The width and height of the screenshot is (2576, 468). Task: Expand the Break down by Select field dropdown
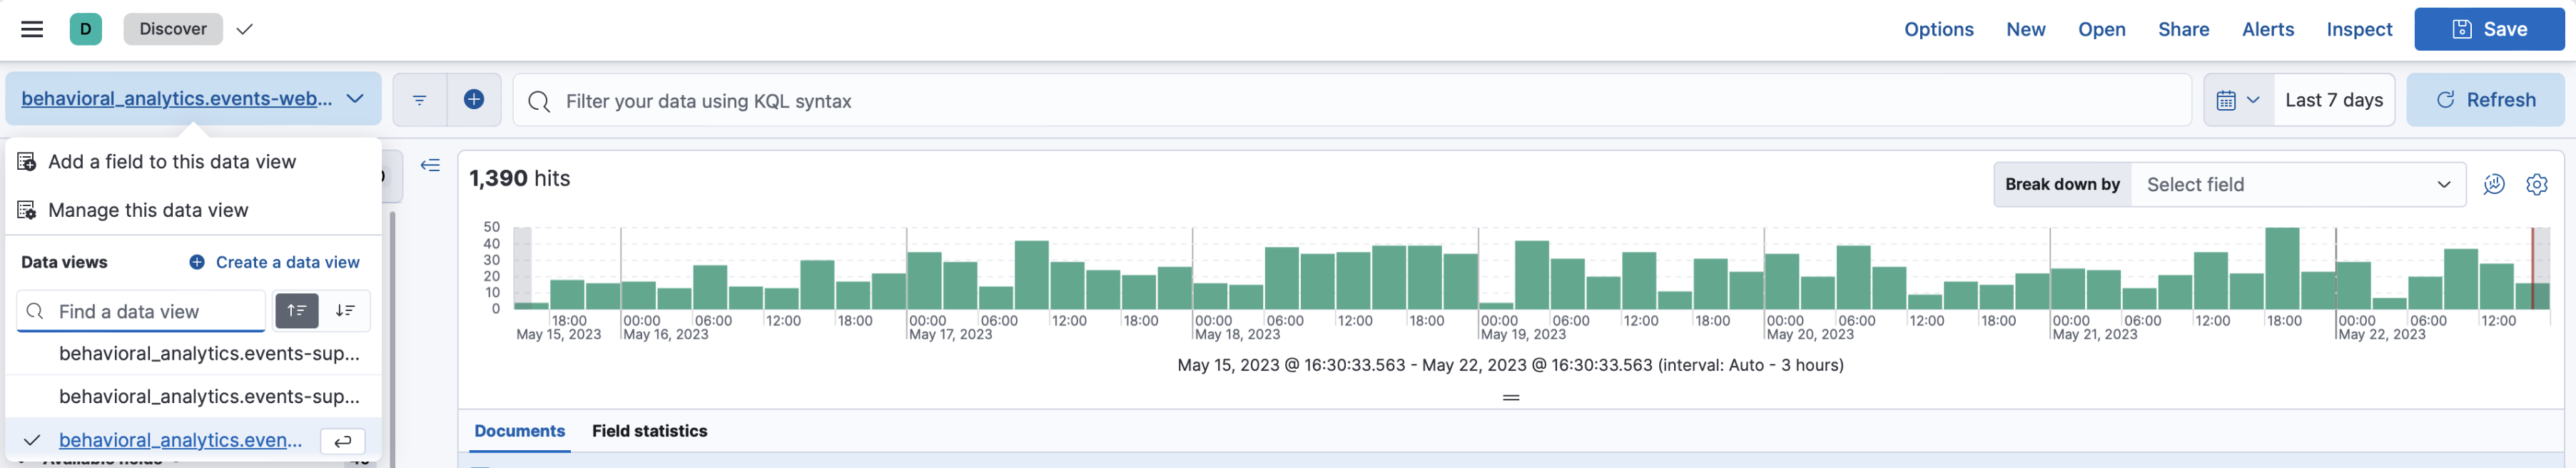(2297, 185)
